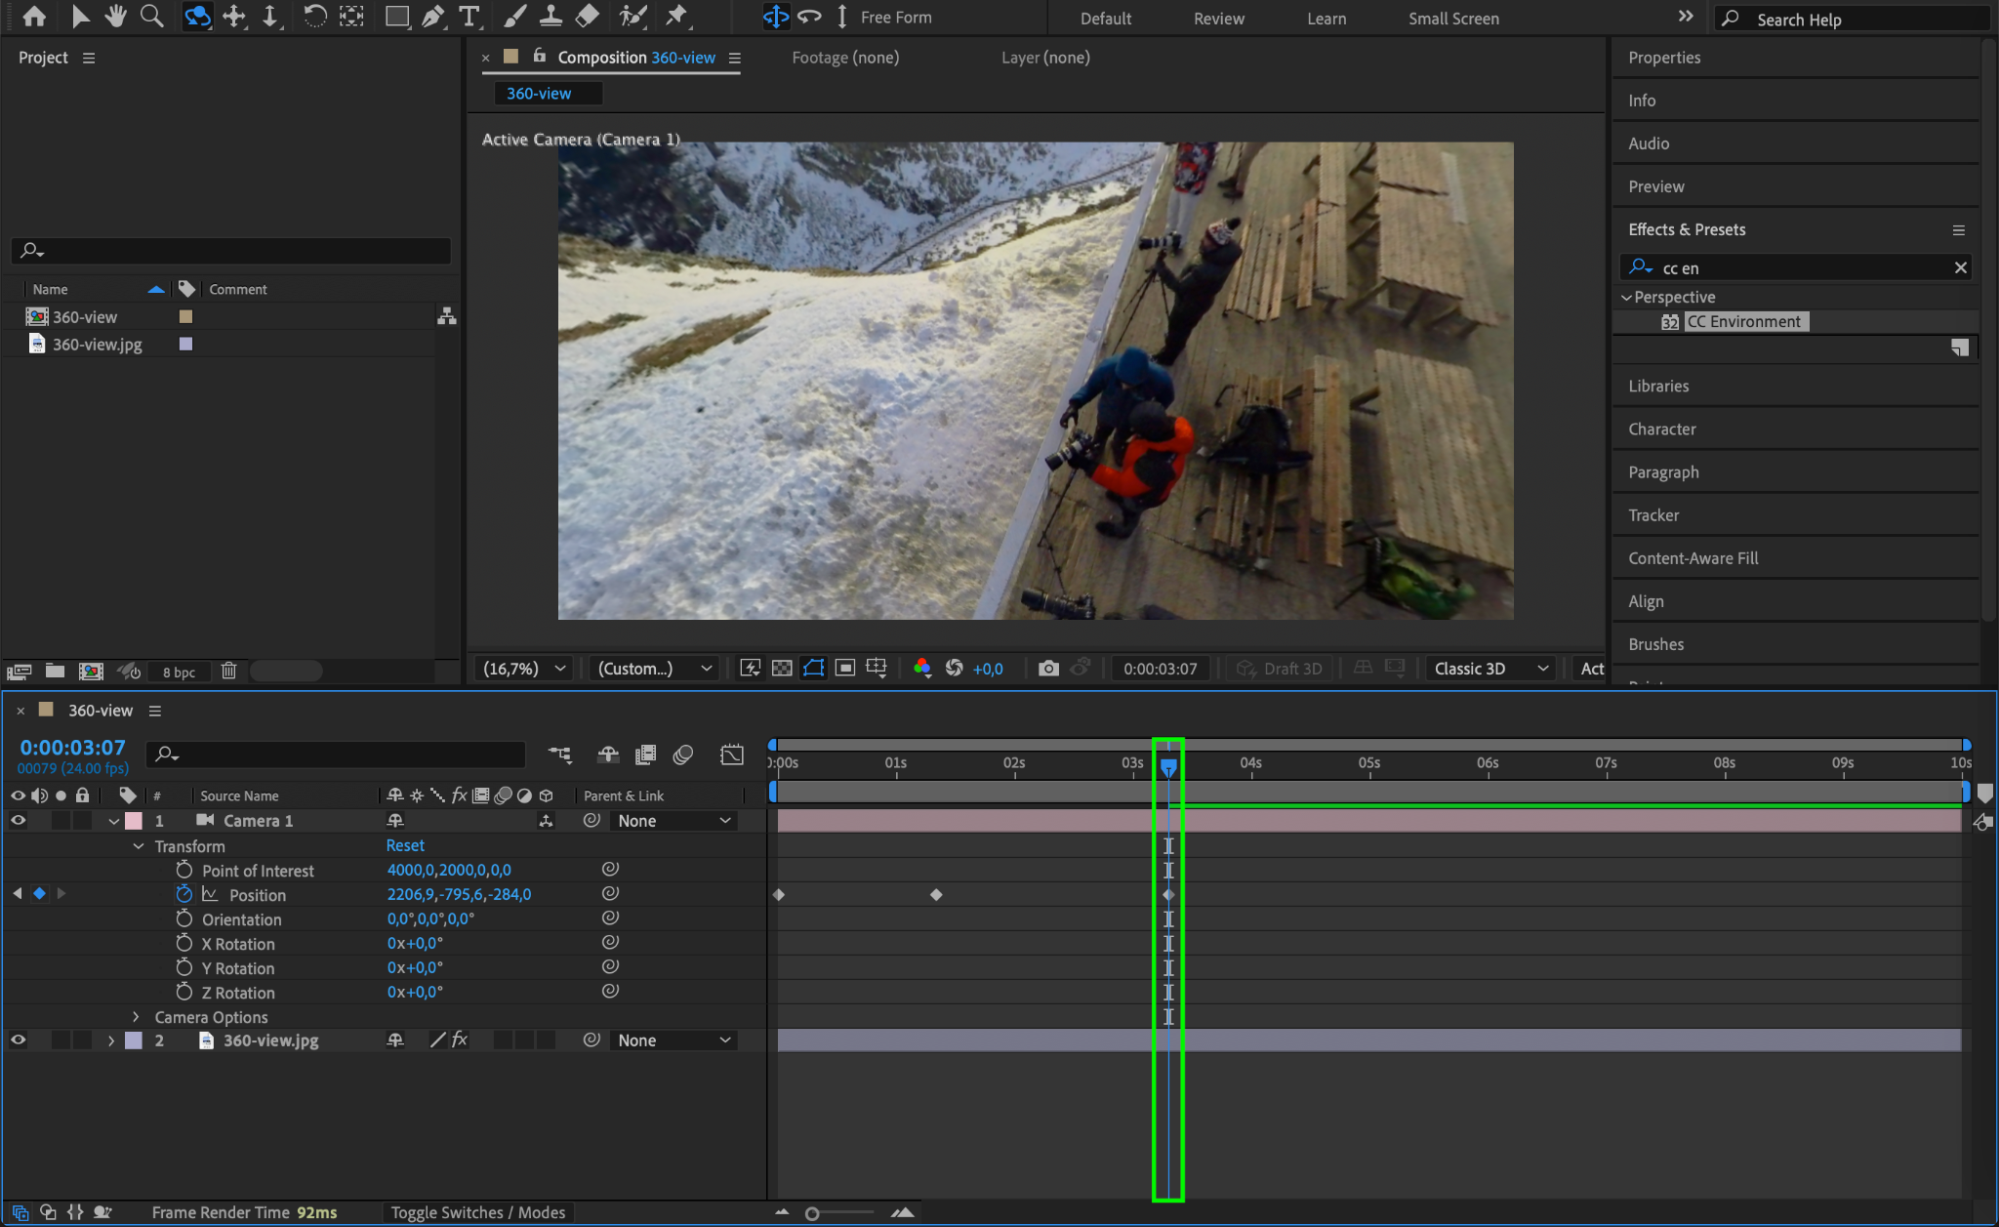The height and width of the screenshot is (1227, 1999).
Task: Select the Pen tool
Action: pyautogui.click(x=433, y=16)
